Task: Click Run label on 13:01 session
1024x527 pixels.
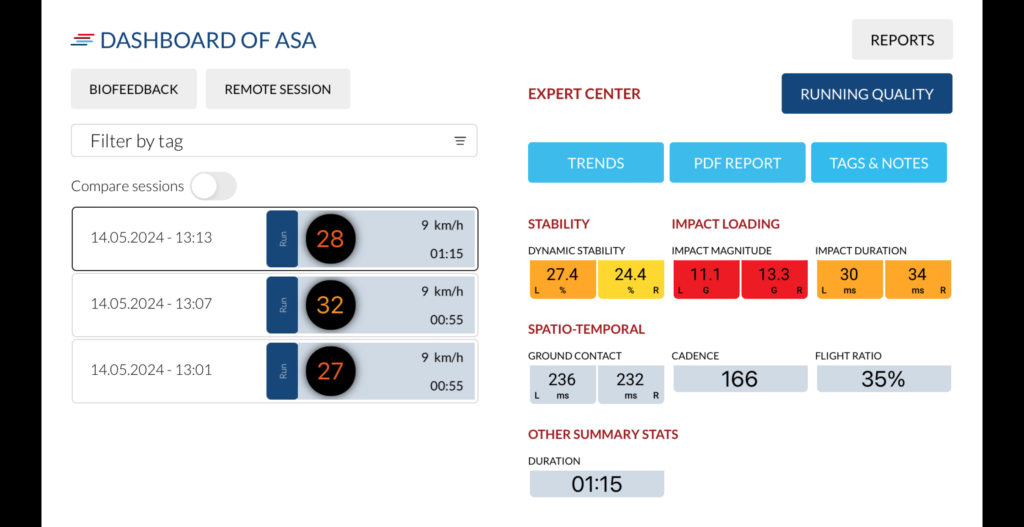Action: [282, 371]
